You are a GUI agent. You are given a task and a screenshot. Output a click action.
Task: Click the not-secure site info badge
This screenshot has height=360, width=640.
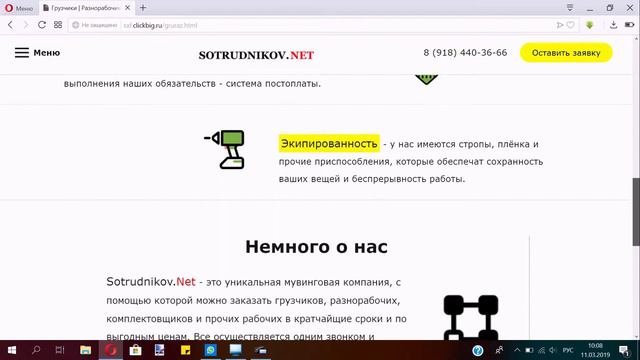(x=95, y=25)
